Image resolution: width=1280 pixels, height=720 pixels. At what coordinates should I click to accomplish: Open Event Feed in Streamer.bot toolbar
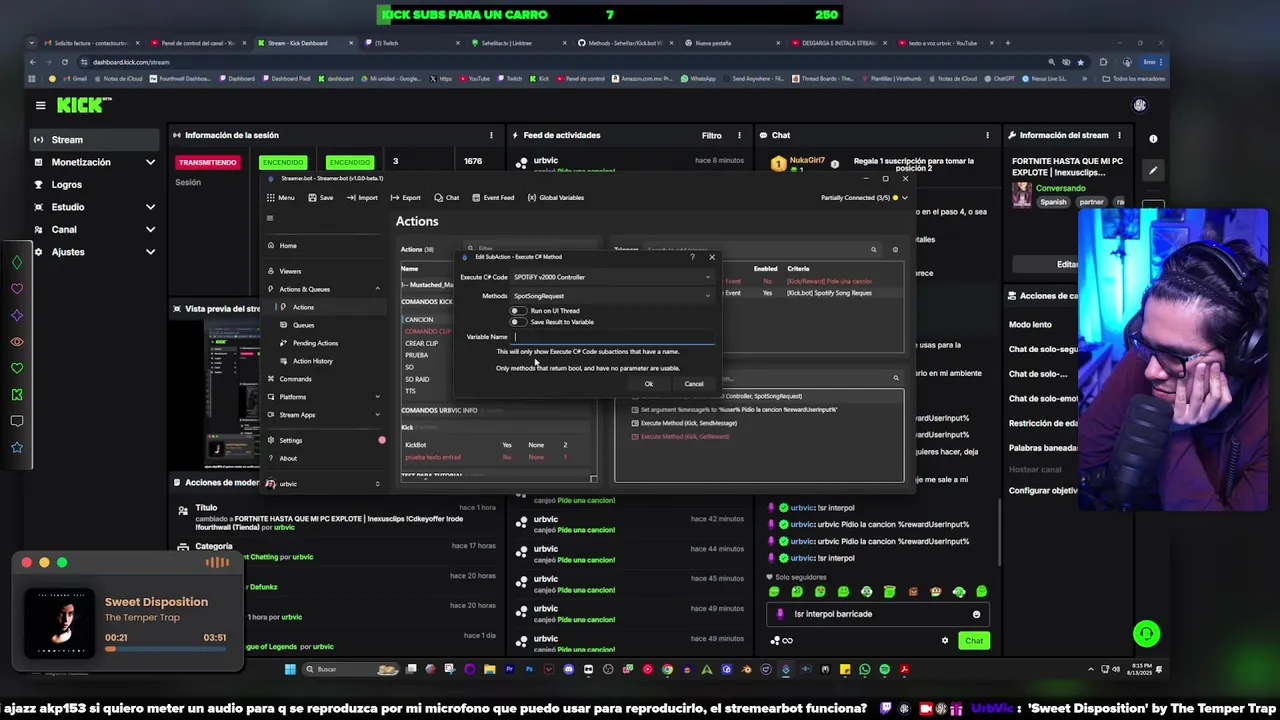pos(494,198)
